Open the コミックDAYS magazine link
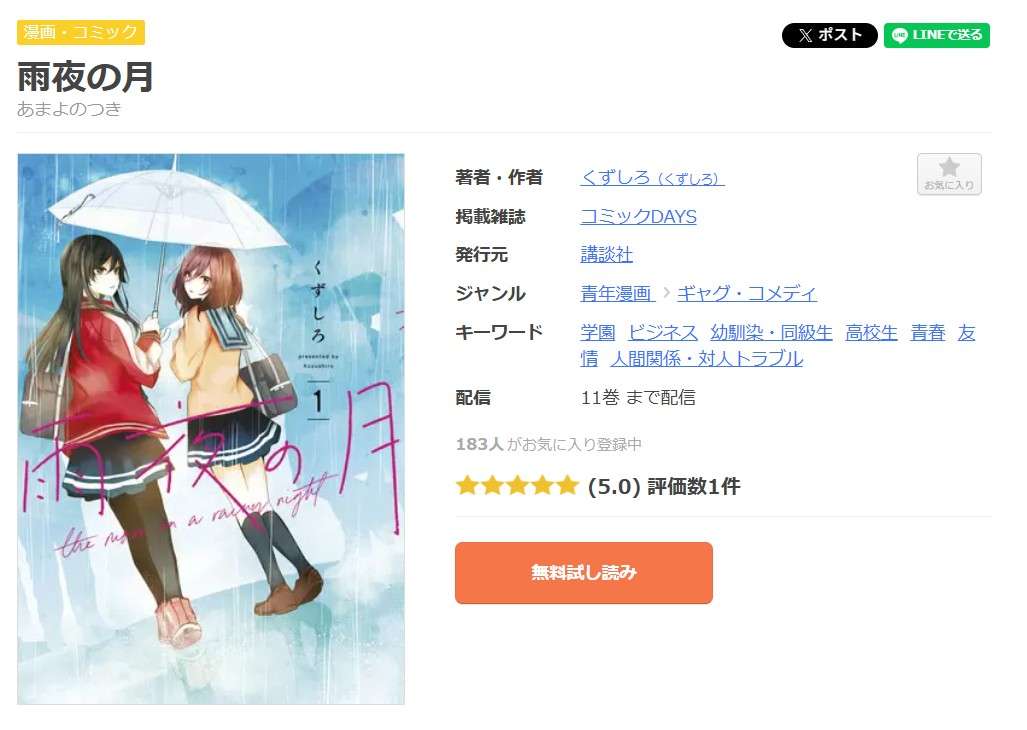The image size is (1027, 730). click(x=639, y=217)
